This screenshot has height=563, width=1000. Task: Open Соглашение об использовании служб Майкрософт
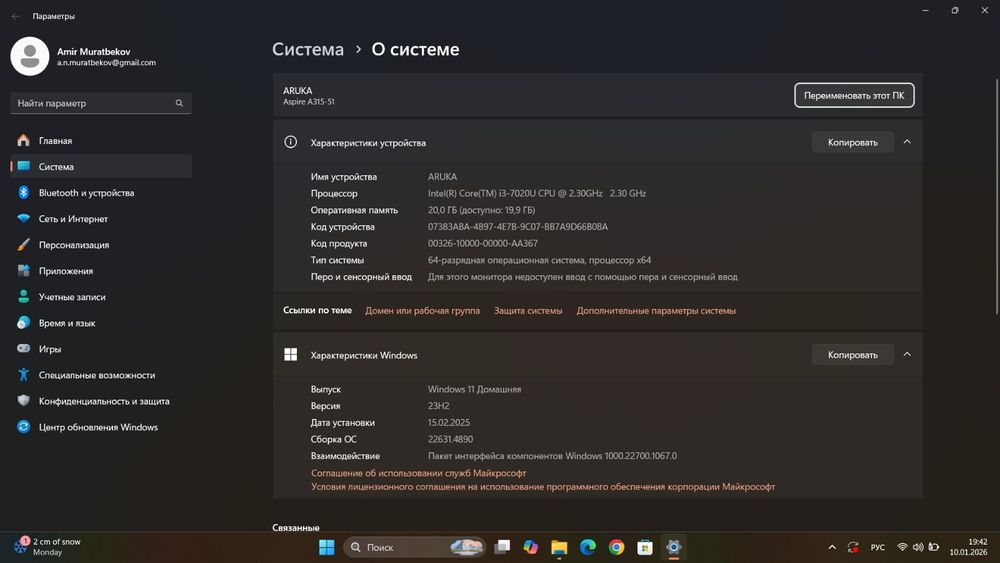(x=418, y=473)
